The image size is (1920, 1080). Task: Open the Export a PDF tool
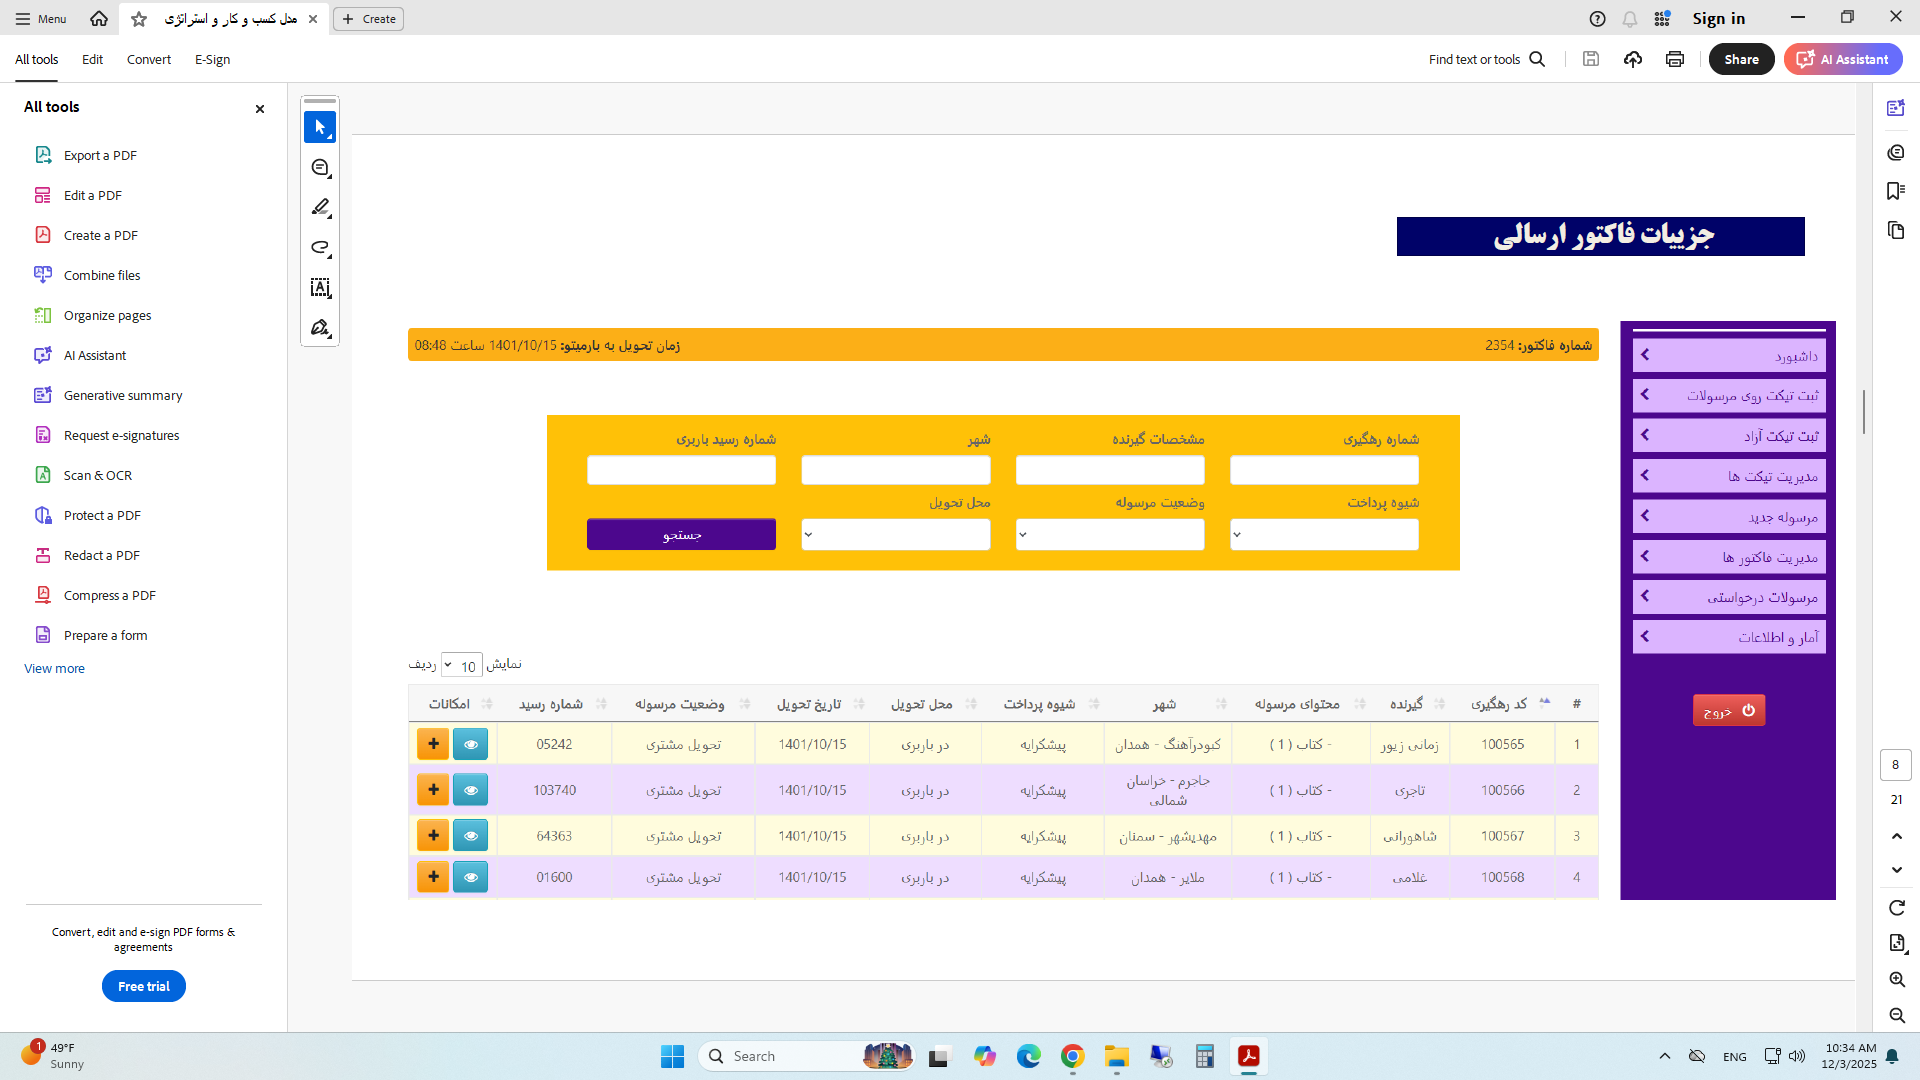pyautogui.click(x=100, y=155)
